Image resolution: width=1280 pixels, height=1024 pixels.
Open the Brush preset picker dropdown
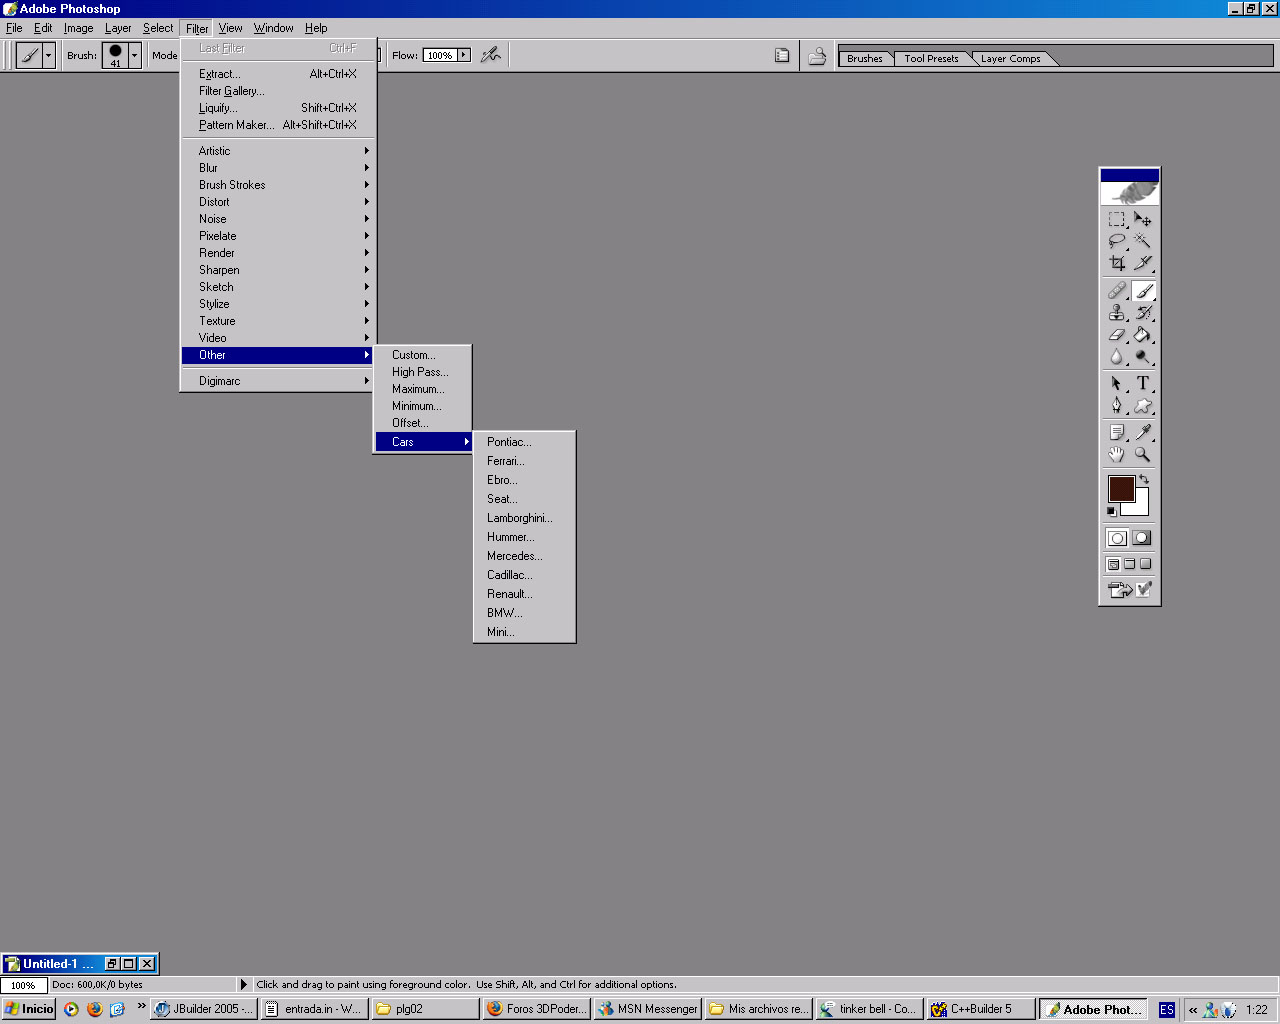(x=134, y=56)
